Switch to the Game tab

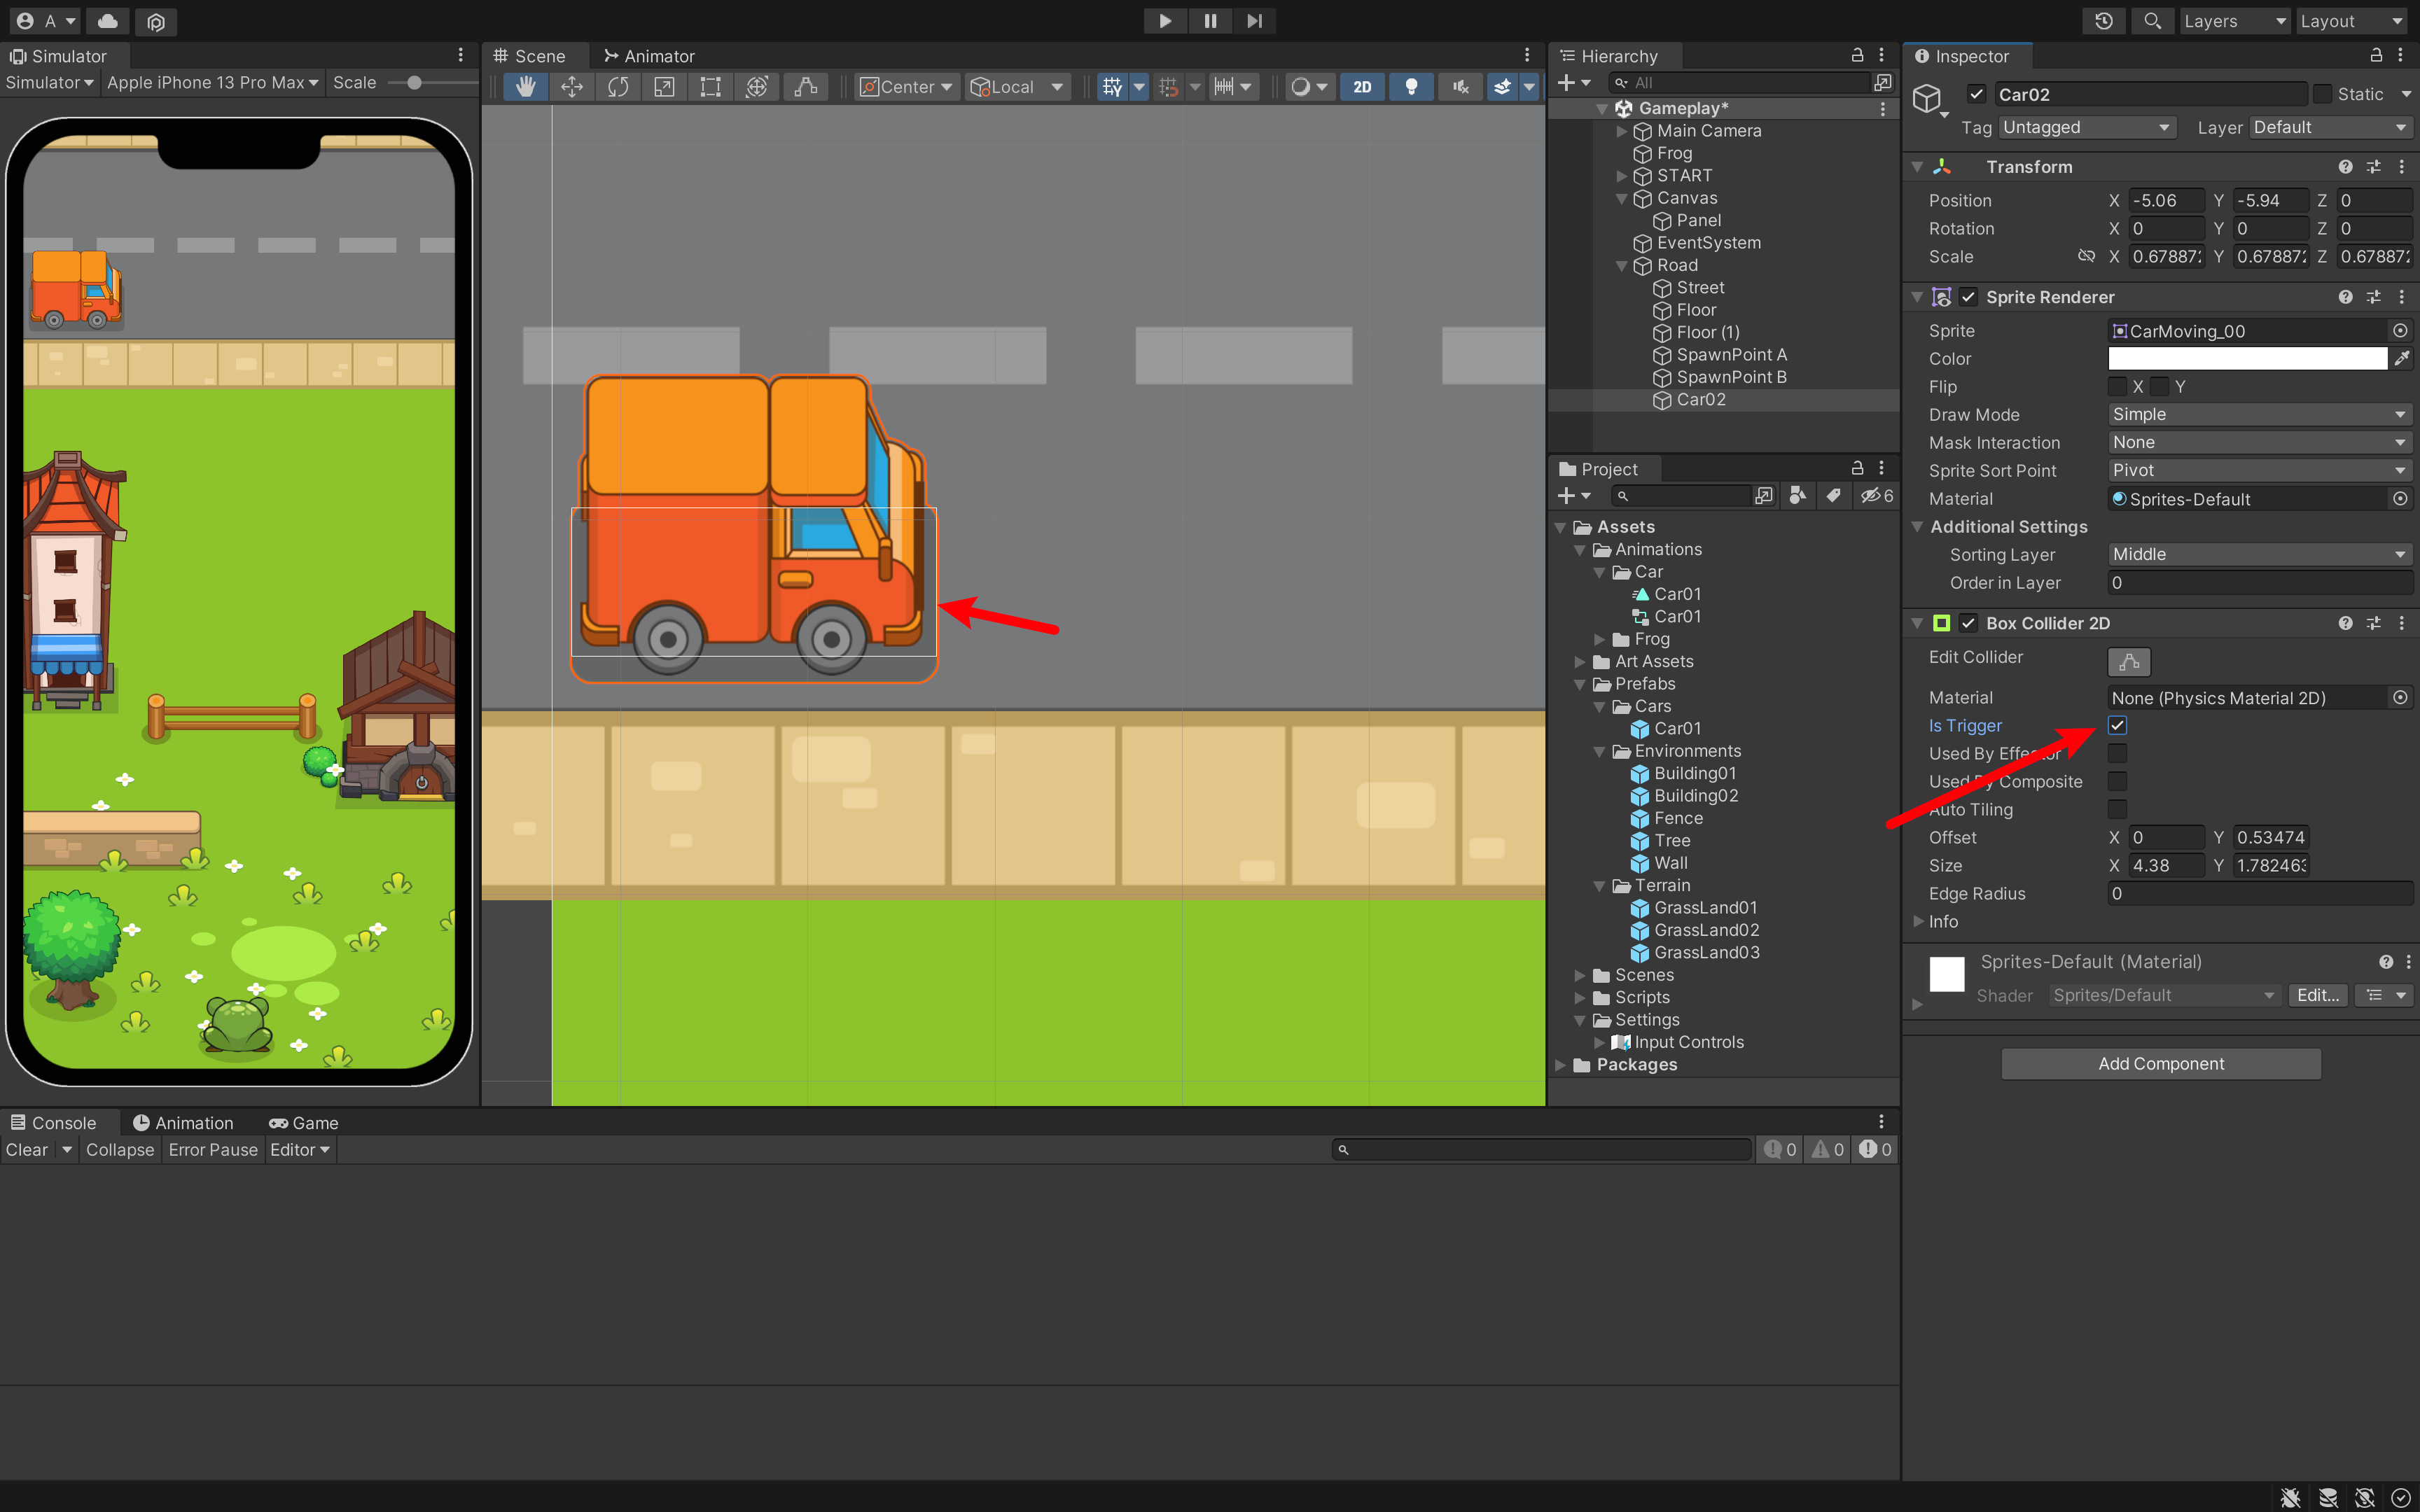tap(304, 1123)
